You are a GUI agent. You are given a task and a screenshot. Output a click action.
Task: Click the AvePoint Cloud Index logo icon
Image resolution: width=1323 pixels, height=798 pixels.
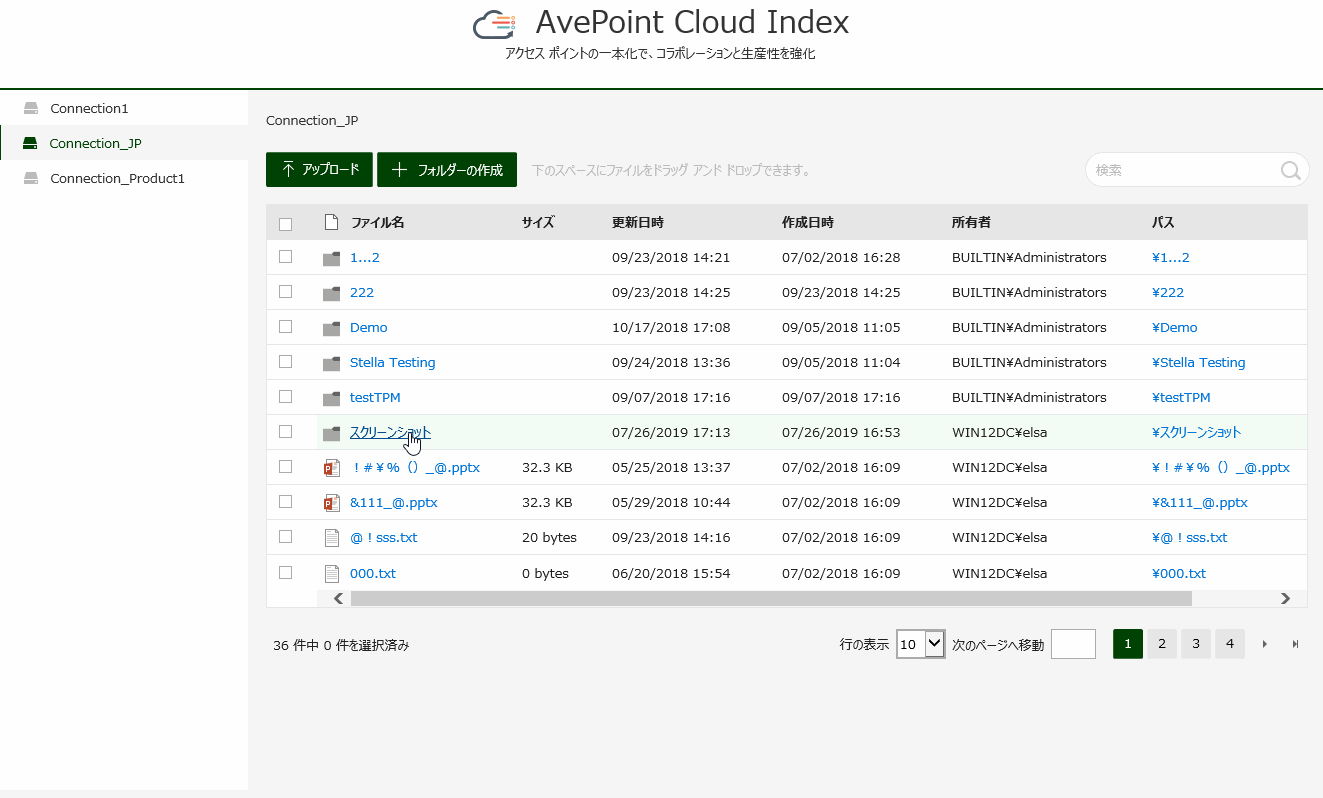tap(494, 24)
